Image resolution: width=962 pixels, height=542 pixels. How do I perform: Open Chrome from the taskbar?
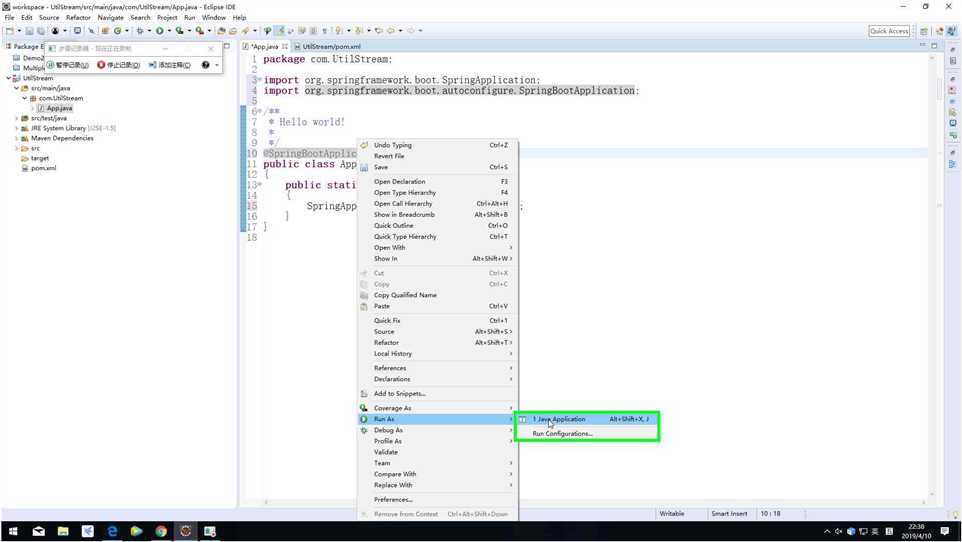(161, 531)
